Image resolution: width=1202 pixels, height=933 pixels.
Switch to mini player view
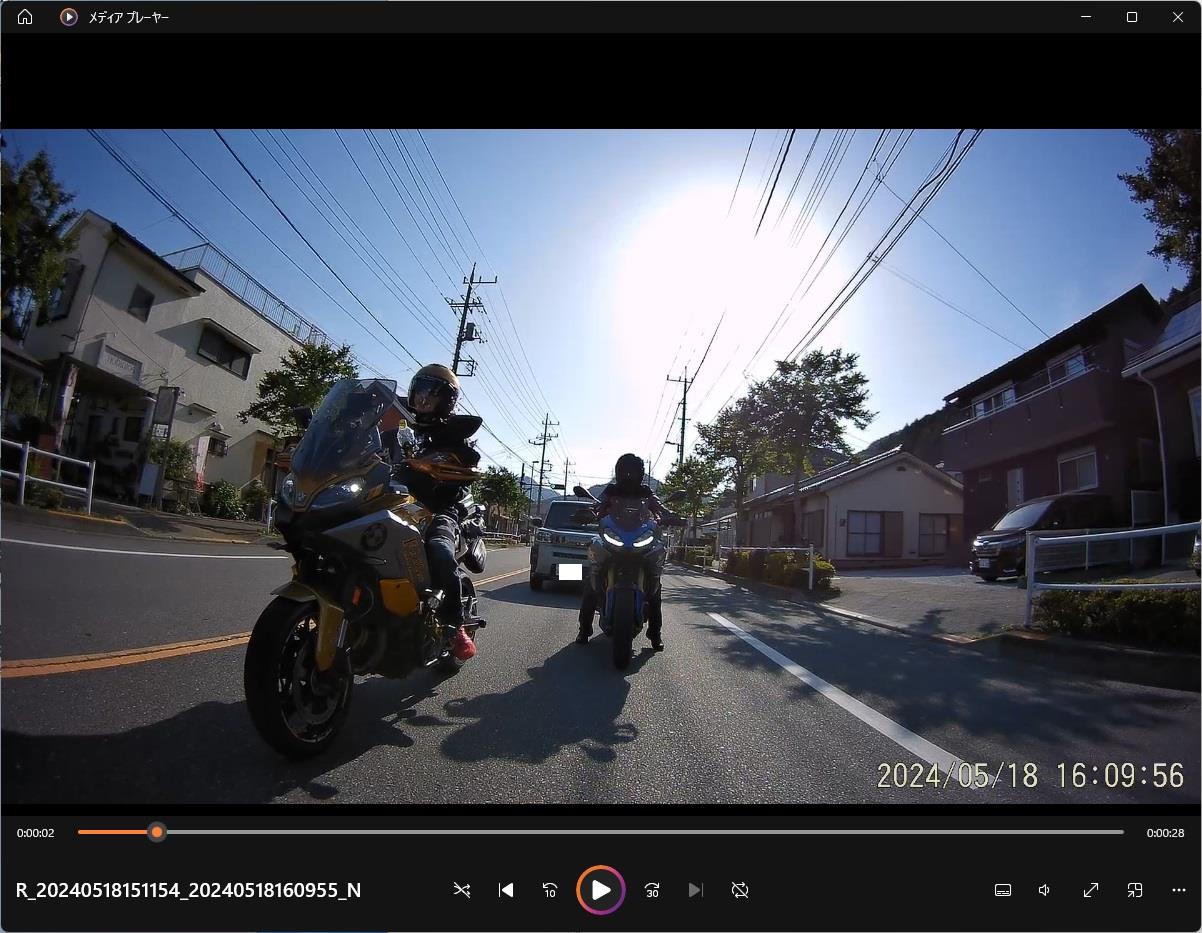(x=1135, y=890)
